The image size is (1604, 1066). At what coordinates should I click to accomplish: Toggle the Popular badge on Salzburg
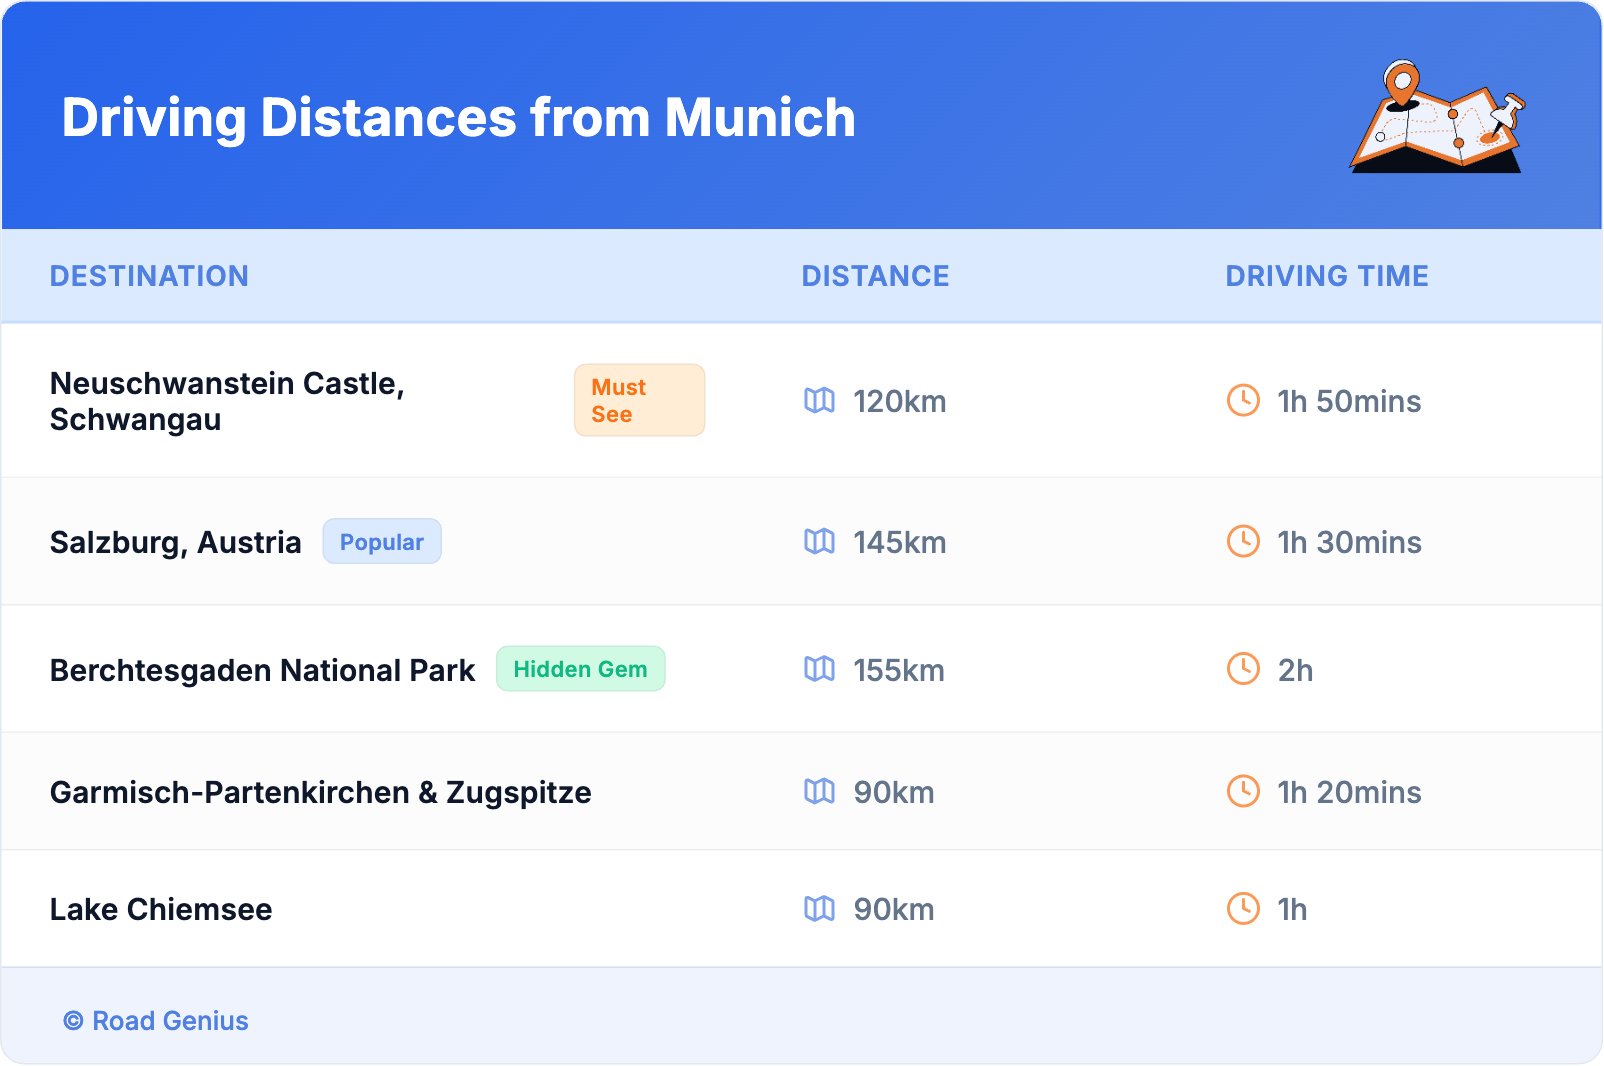pyautogui.click(x=382, y=541)
